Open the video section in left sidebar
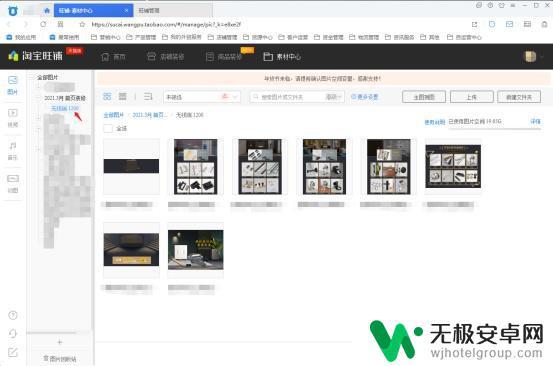The height and width of the screenshot is (366, 553). (x=13, y=118)
